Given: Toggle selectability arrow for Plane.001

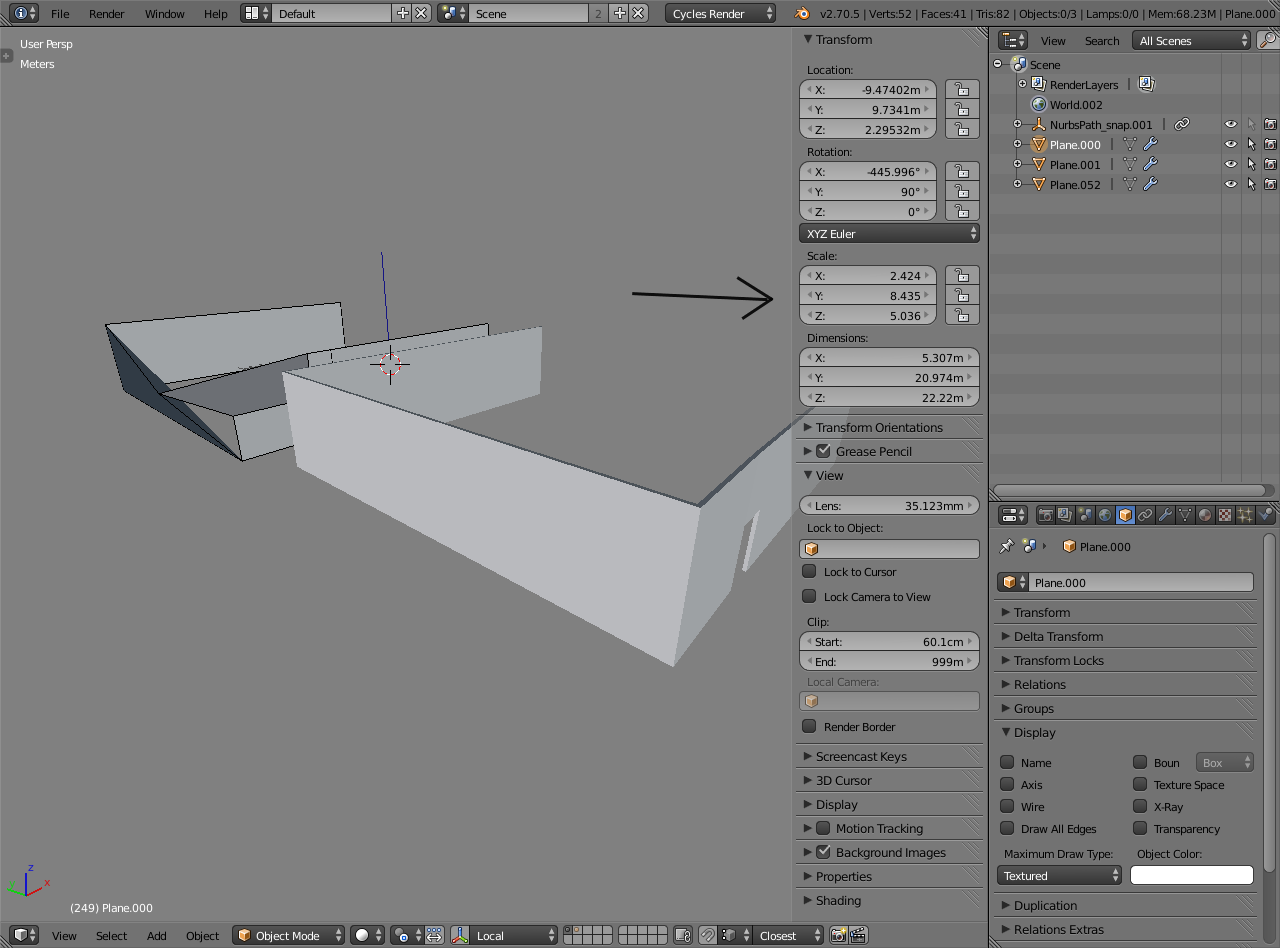Looking at the screenshot, I should click(x=1251, y=164).
